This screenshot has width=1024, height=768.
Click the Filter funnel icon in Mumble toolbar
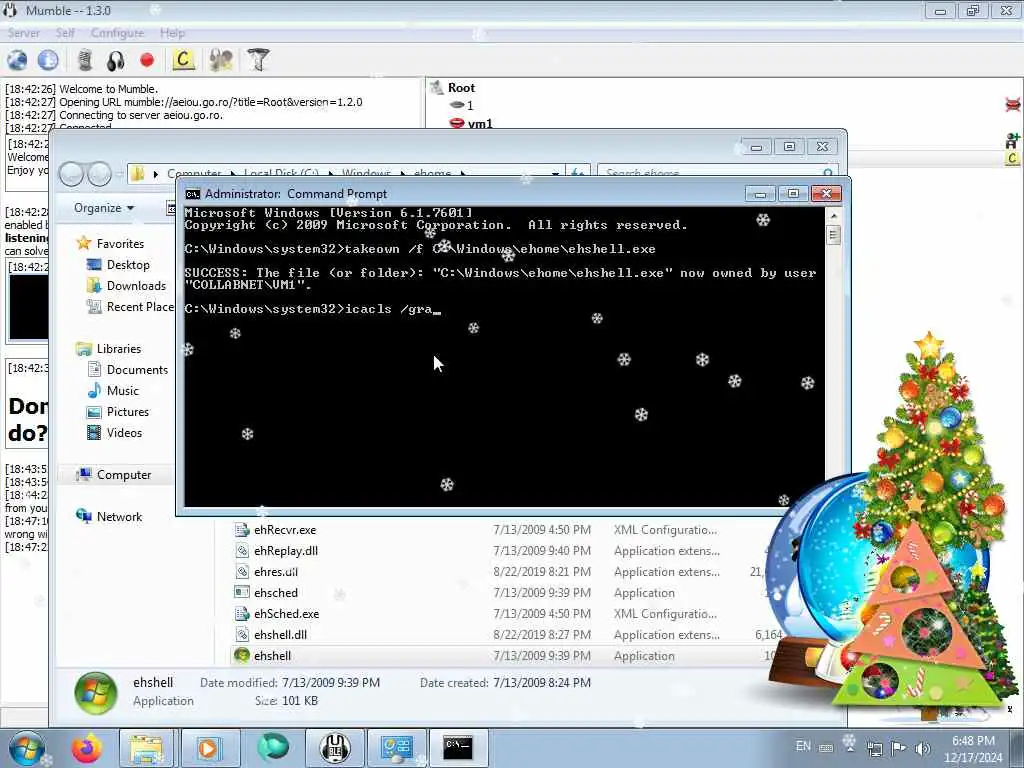click(x=258, y=60)
